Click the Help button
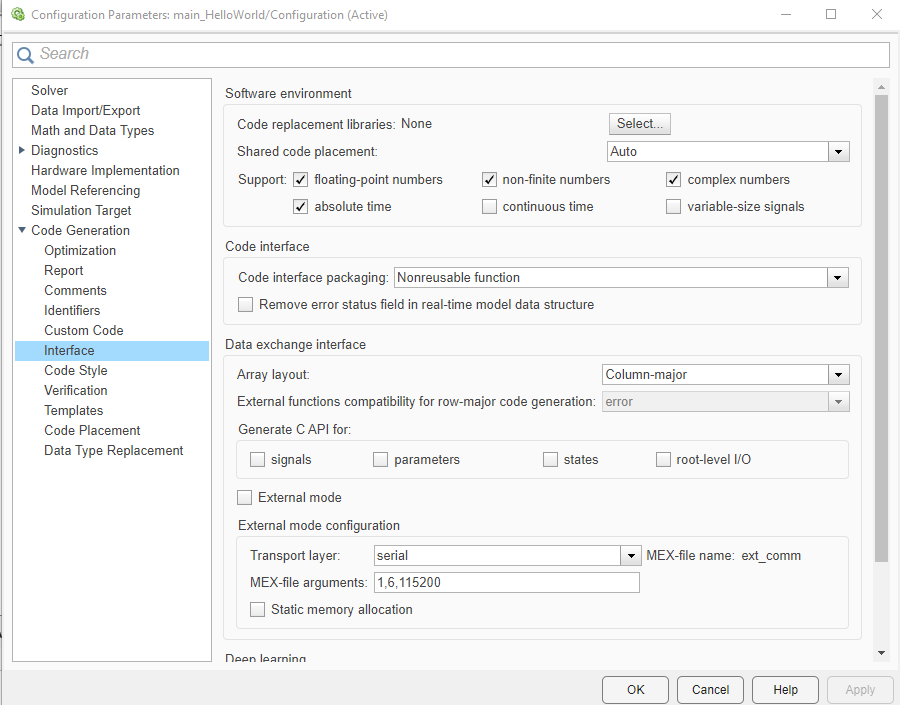 785,689
